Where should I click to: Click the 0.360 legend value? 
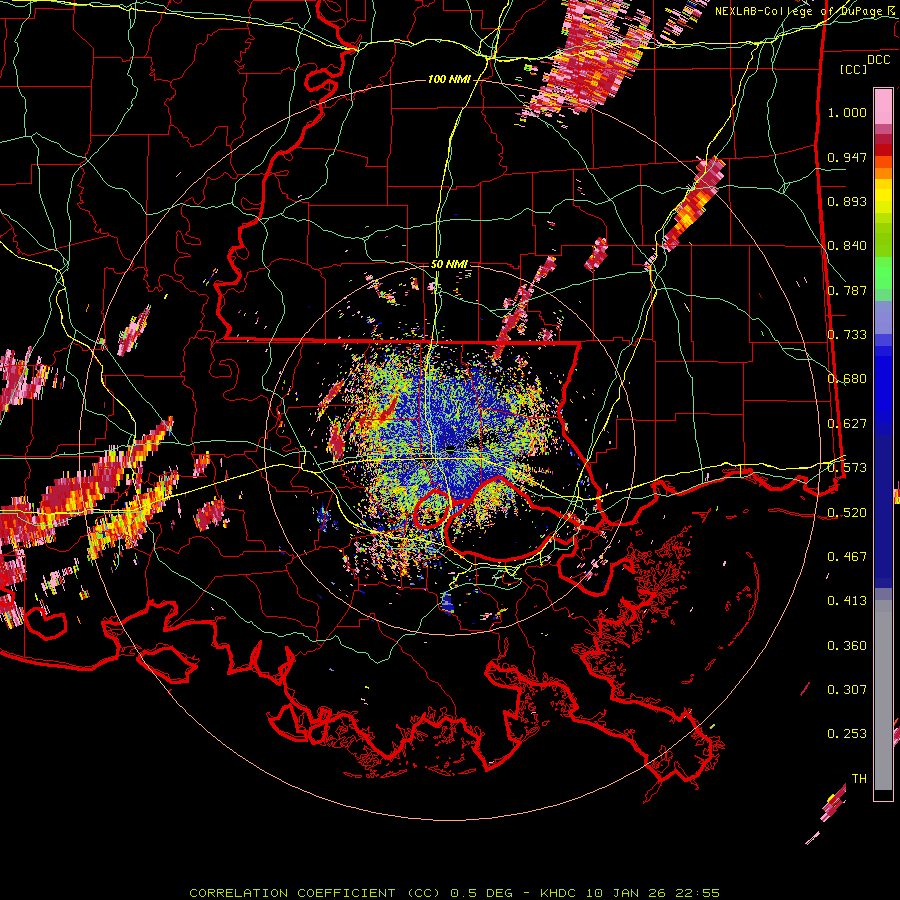847,646
